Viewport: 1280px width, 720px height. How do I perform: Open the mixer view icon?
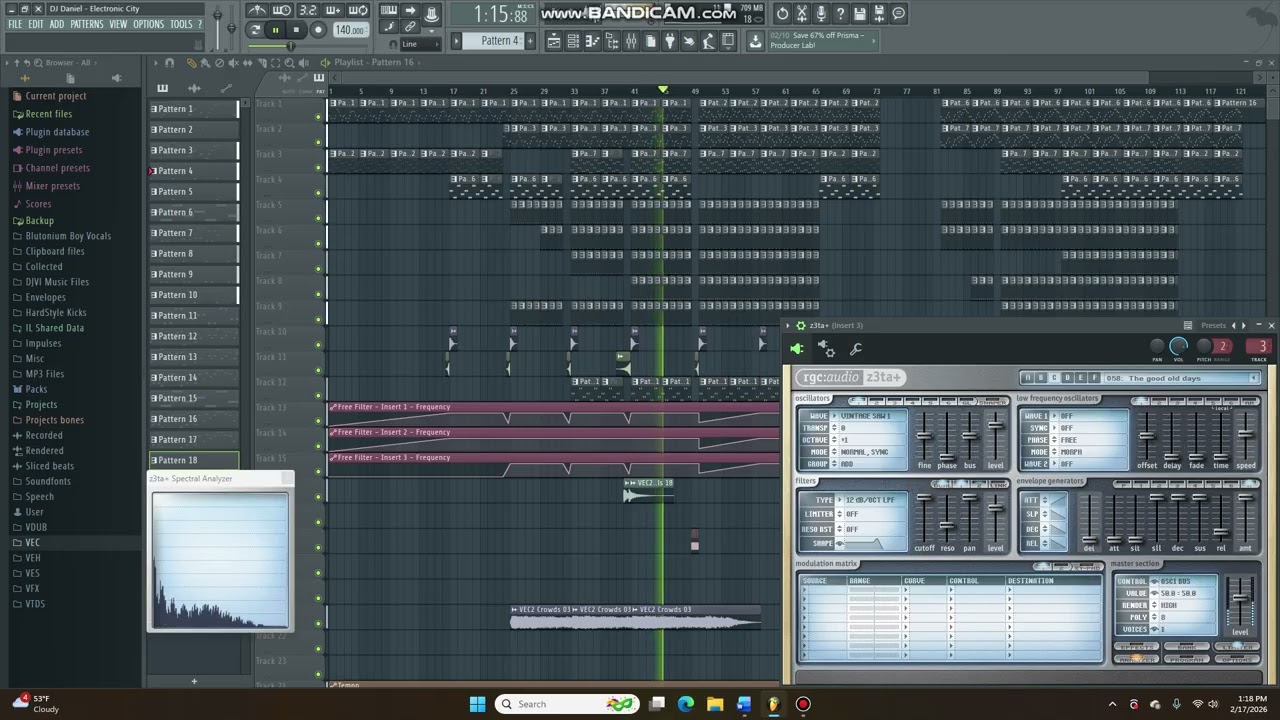point(631,41)
